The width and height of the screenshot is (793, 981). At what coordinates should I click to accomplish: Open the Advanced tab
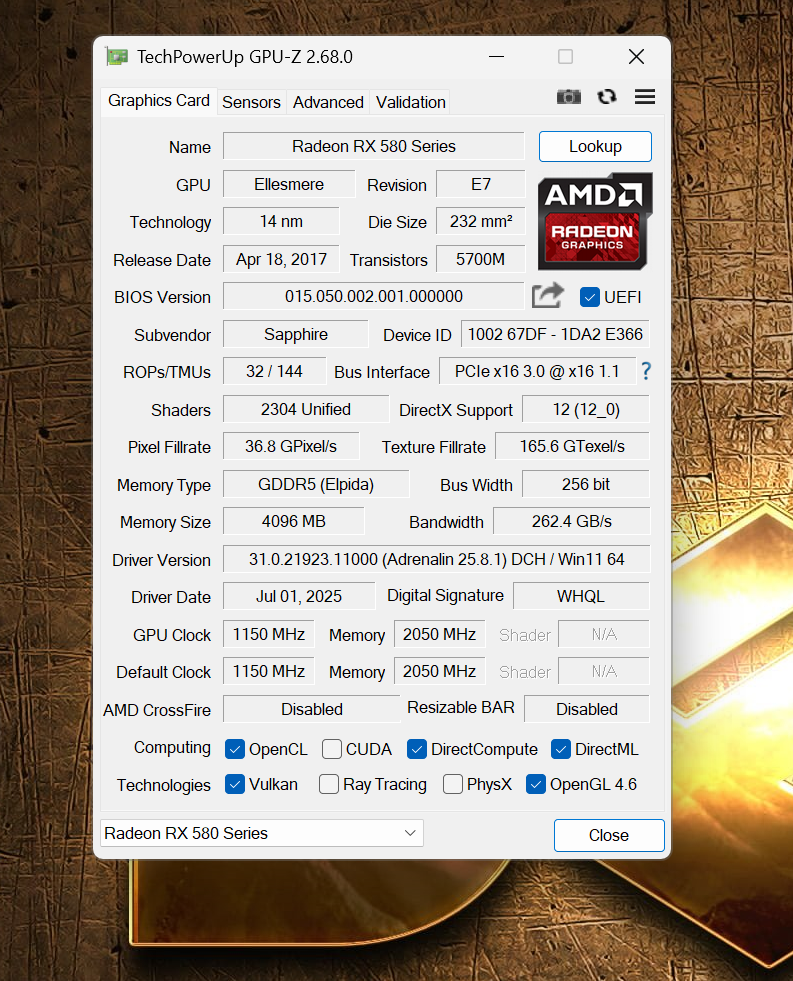click(x=328, y=102)
